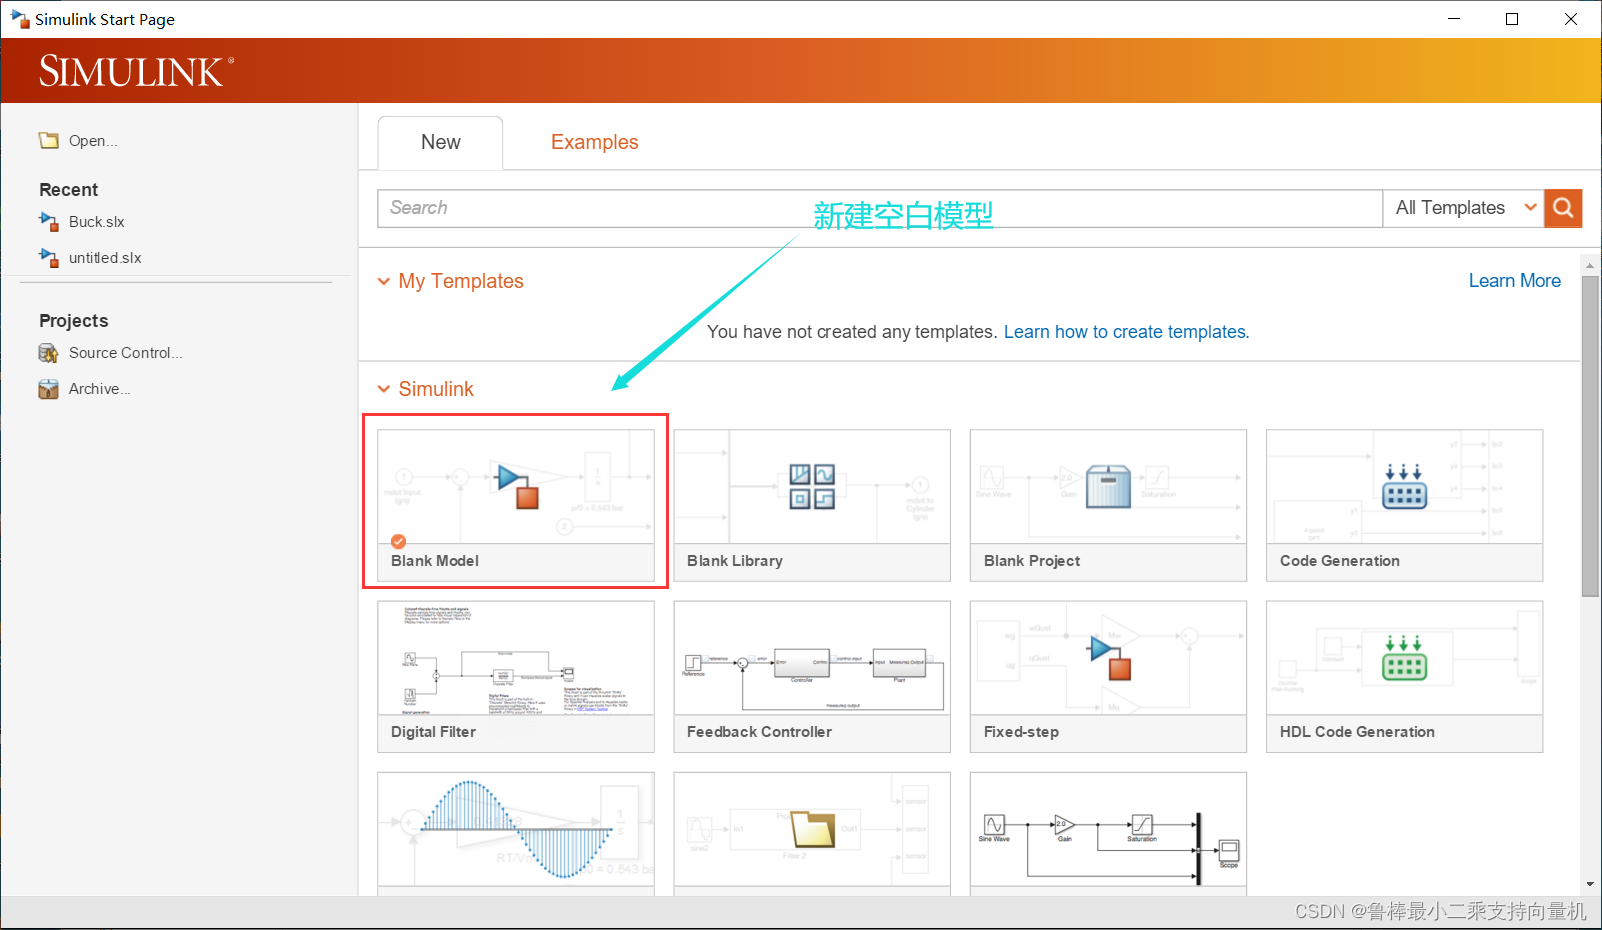Switch to the Examples tab
Image resolution: width=1602 pixels, height=930 pixels.
point(594,143)
